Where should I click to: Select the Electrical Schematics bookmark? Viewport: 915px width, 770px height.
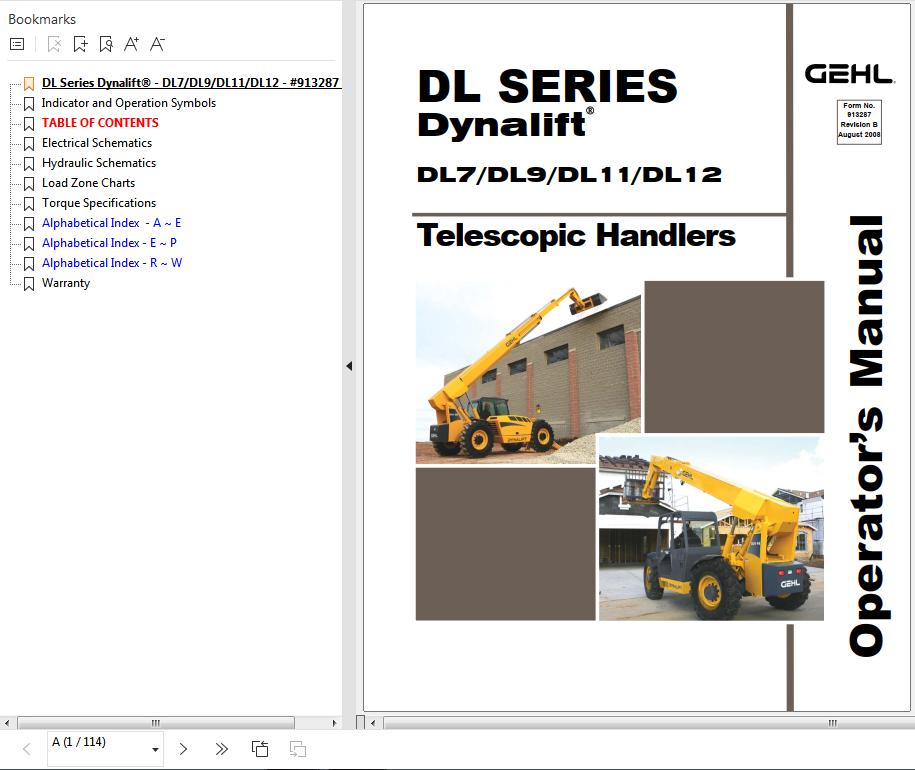(x=97, y=143)
